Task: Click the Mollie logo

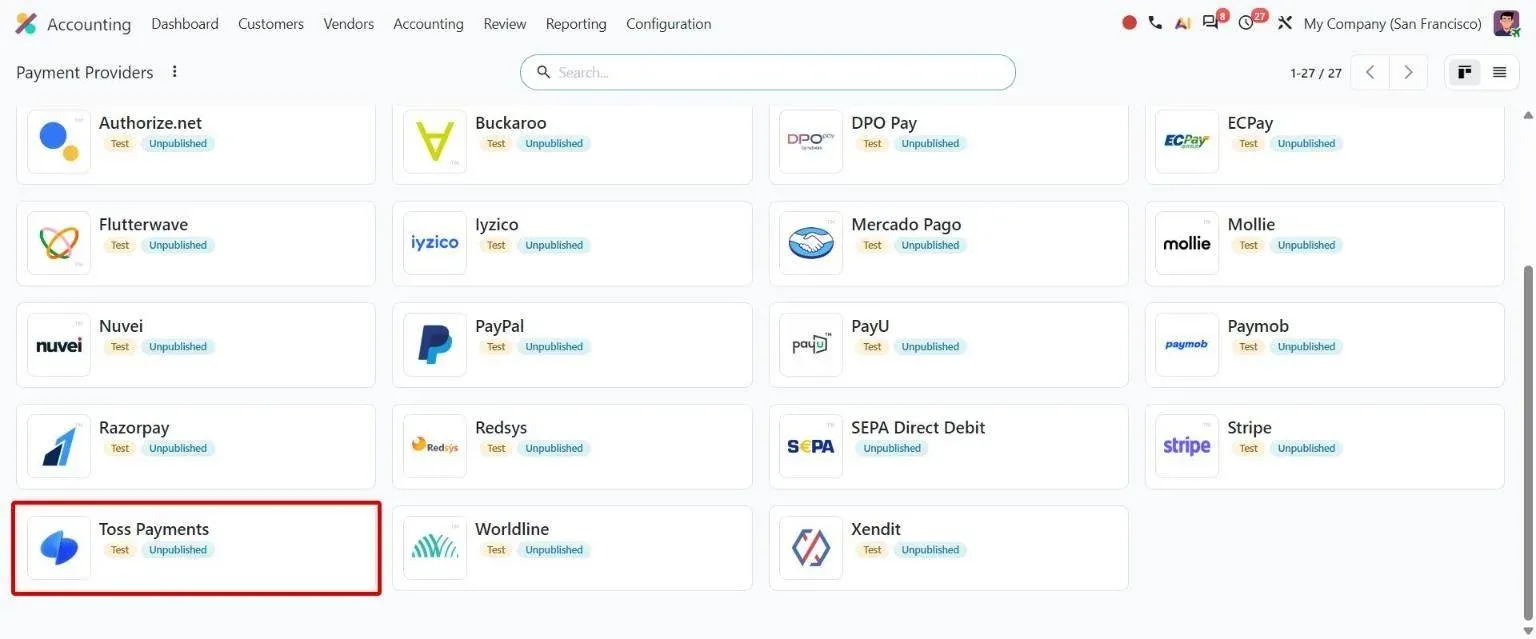Action: tap(1187, 243)
